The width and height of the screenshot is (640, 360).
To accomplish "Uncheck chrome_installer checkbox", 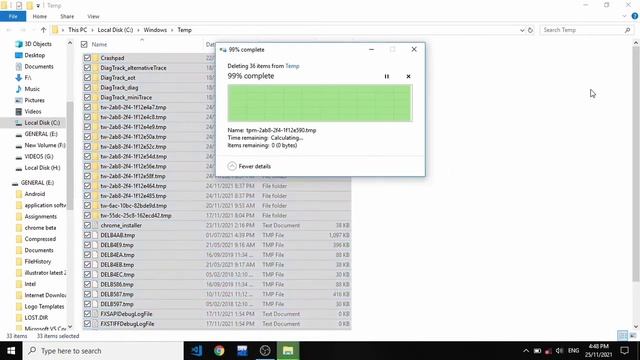I will pos(87,225).
